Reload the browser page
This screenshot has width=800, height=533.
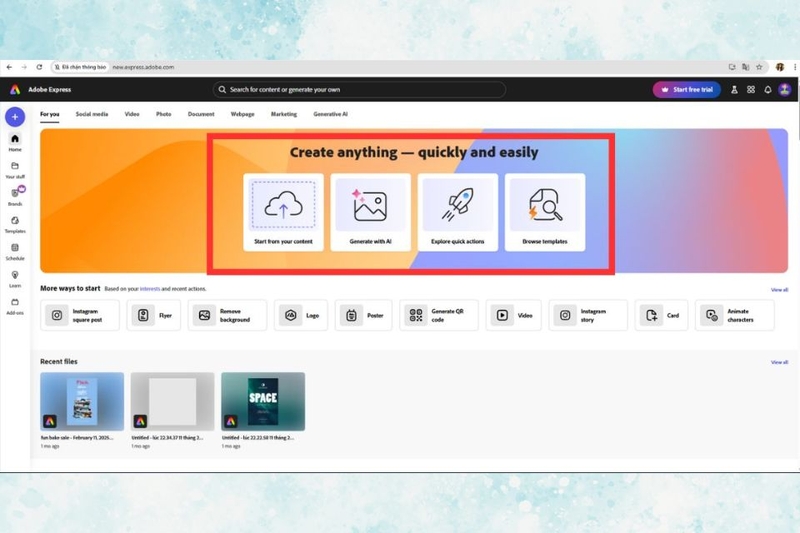point(39,67)
